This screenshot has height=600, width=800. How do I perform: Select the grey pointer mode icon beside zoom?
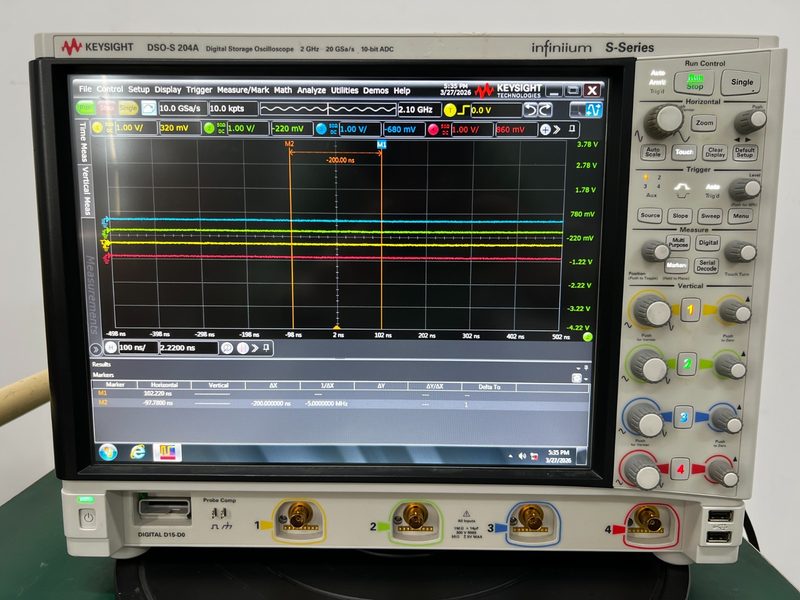pos(578,110)
